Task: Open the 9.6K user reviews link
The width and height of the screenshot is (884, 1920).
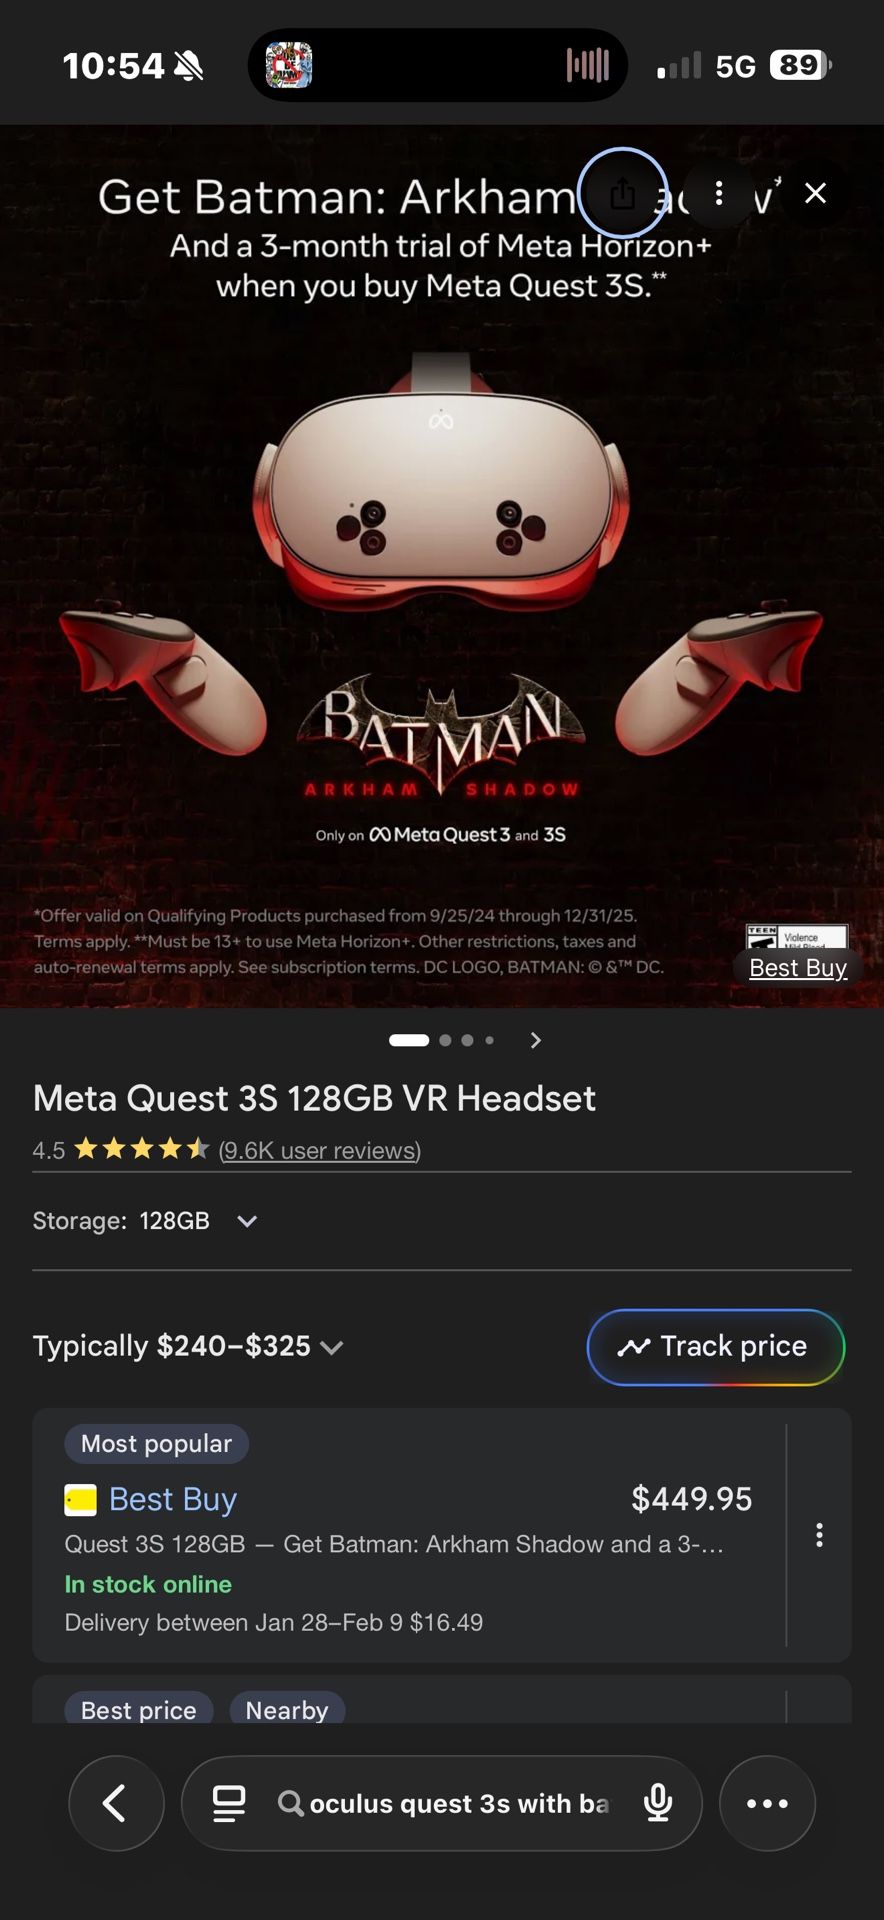Action: (x=319, y=1150)
